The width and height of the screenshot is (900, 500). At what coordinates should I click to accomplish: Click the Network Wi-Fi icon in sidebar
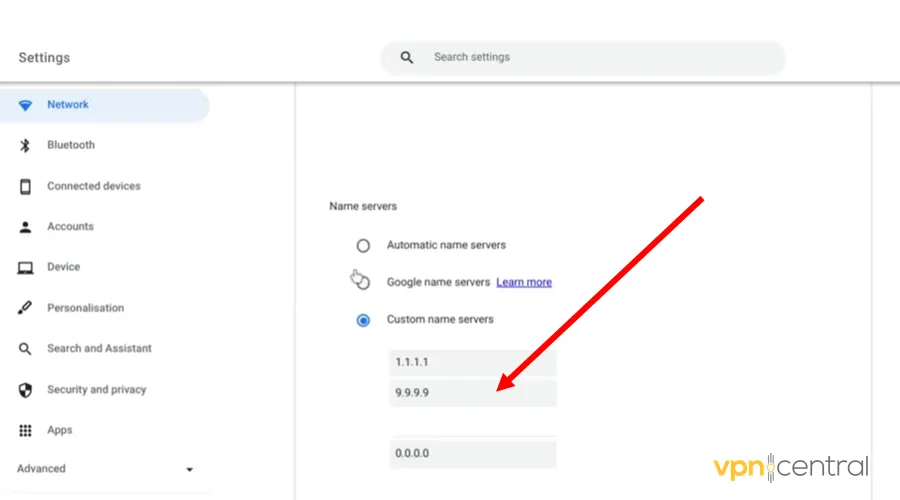25,105
